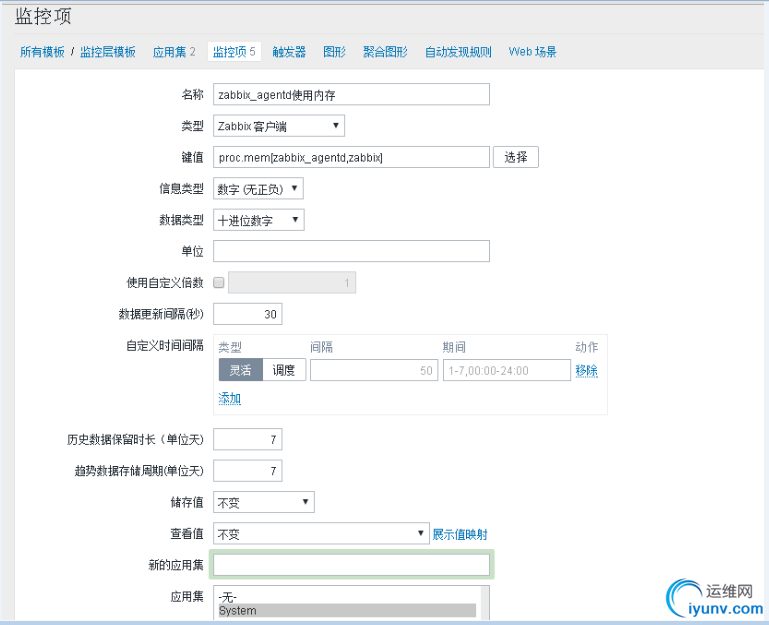Switch to the 自动发现规则 tab
The image size is (769, 625).
458,52
